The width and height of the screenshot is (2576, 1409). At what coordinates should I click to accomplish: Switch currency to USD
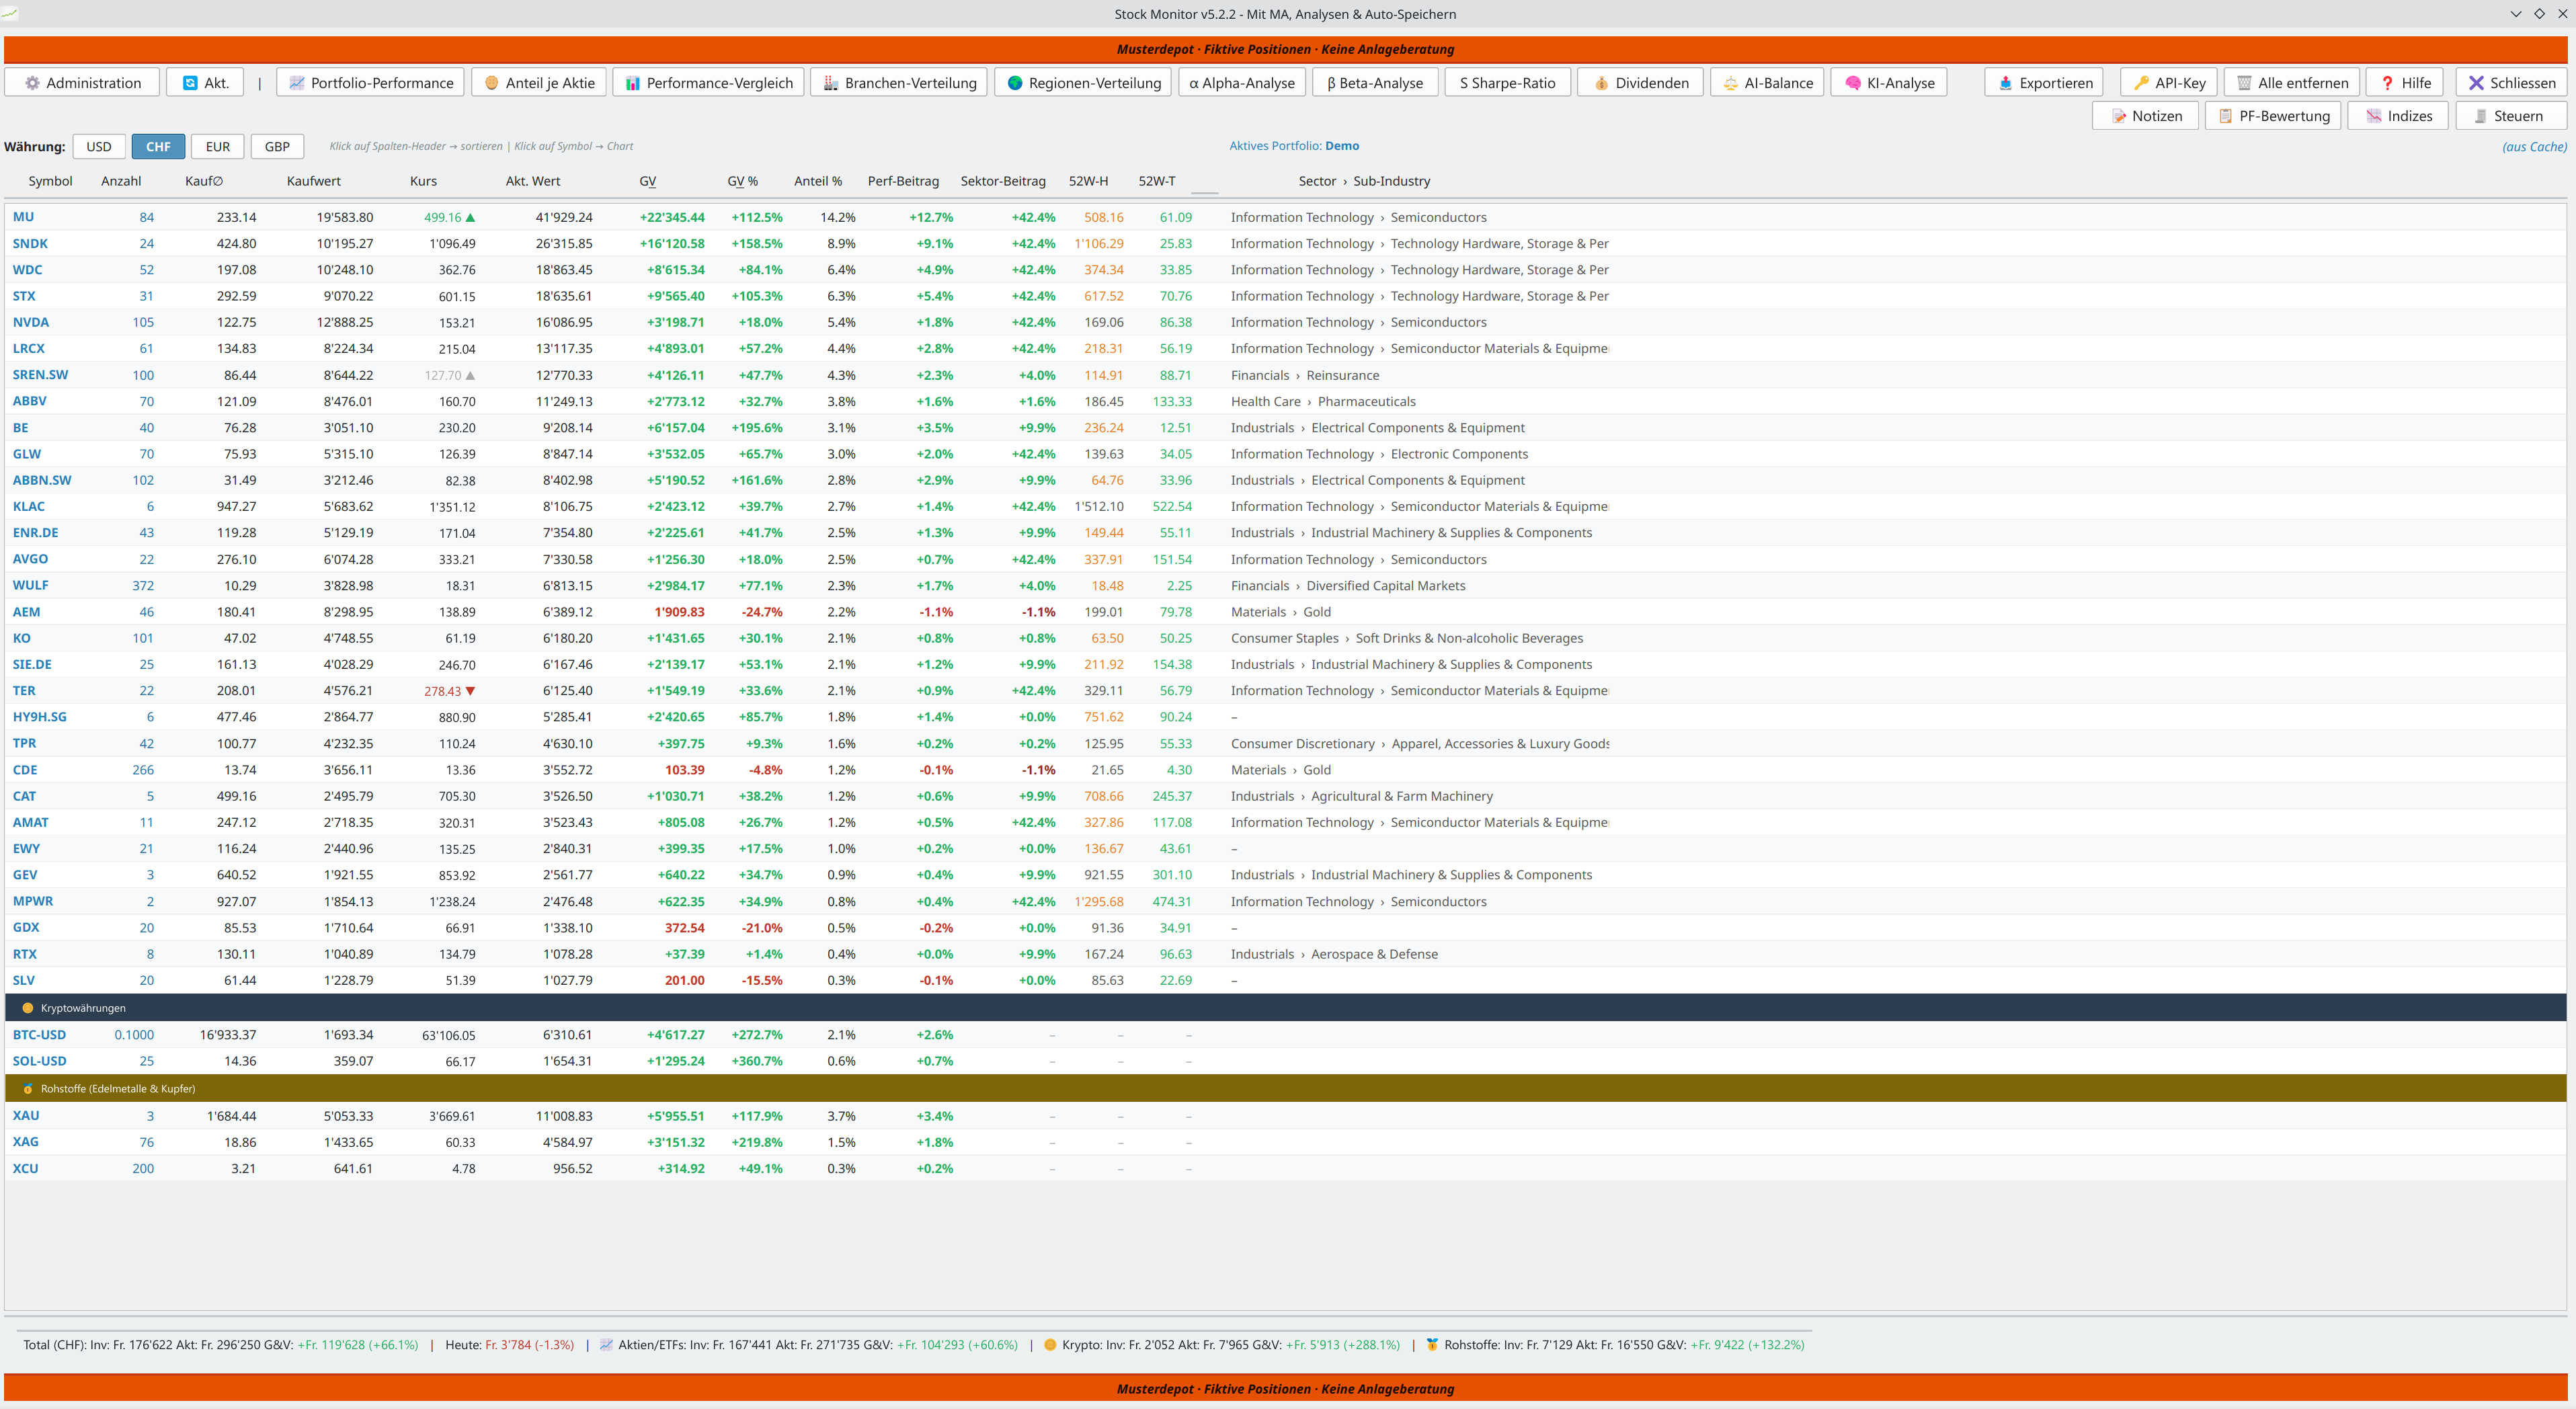coord(99,147)
